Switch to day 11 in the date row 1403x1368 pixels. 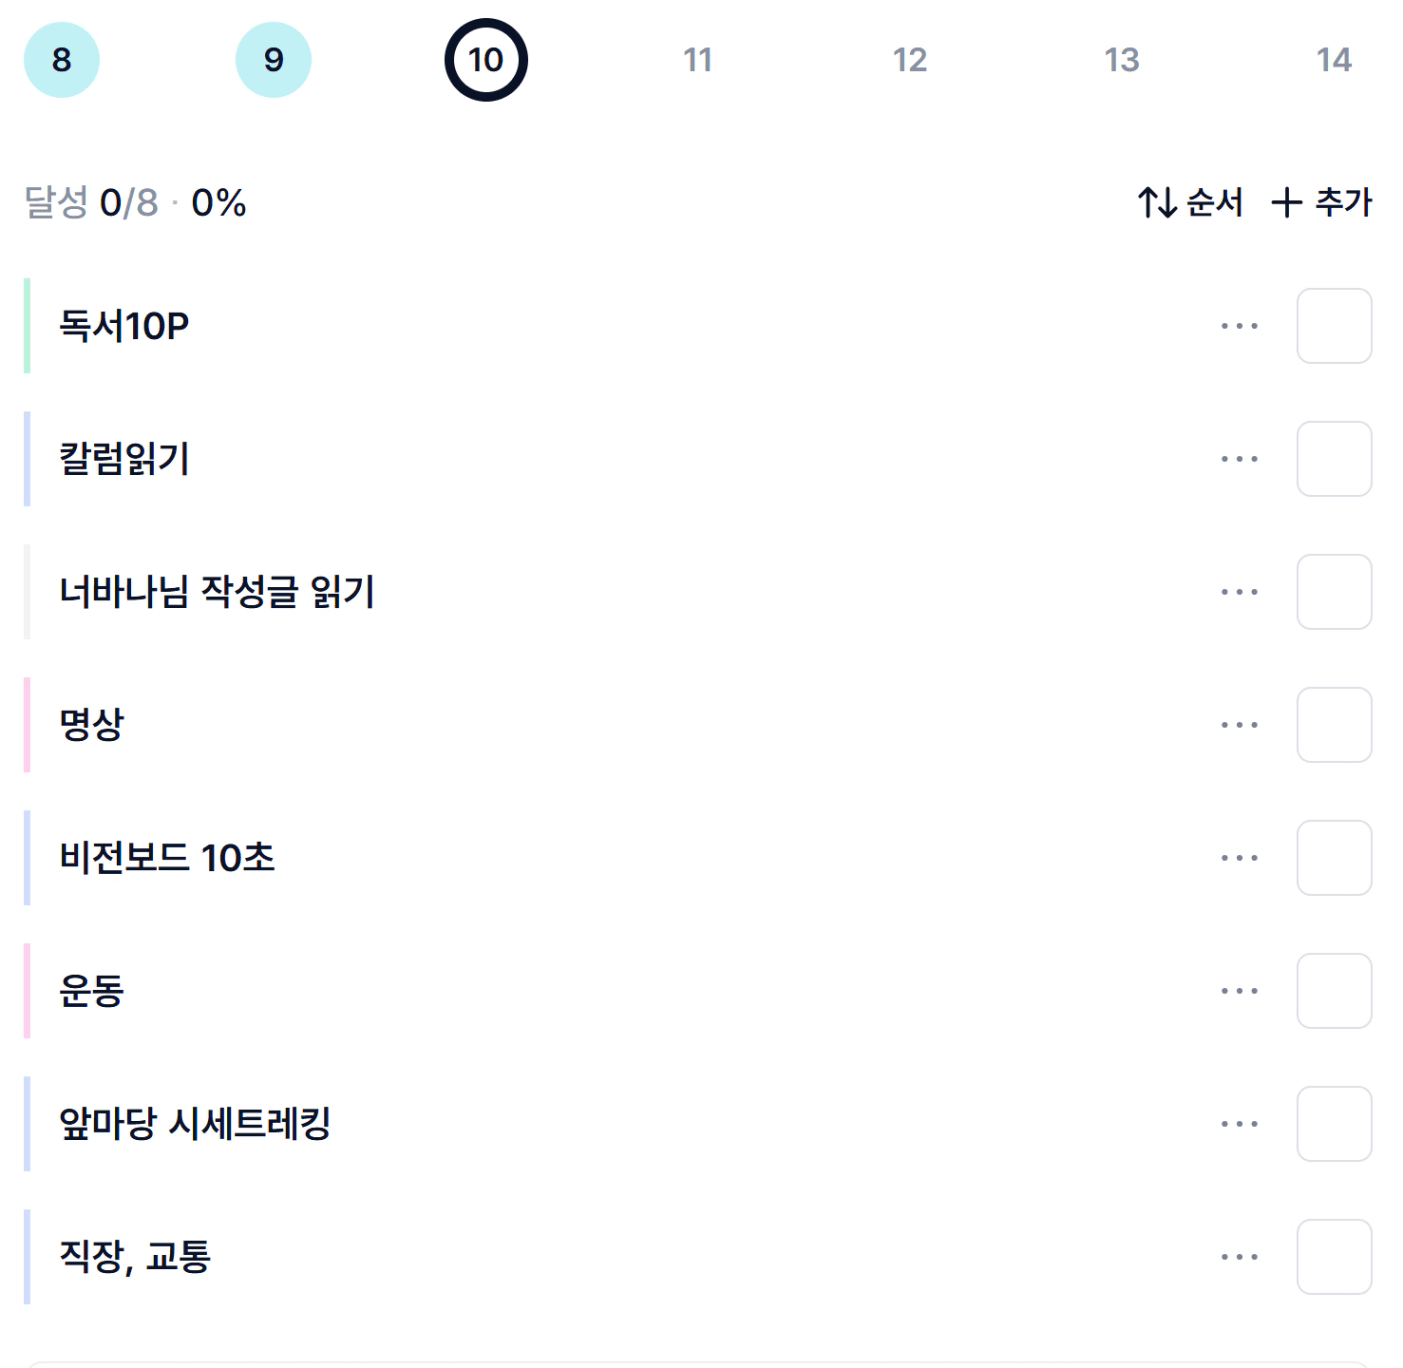click(697, 60)
